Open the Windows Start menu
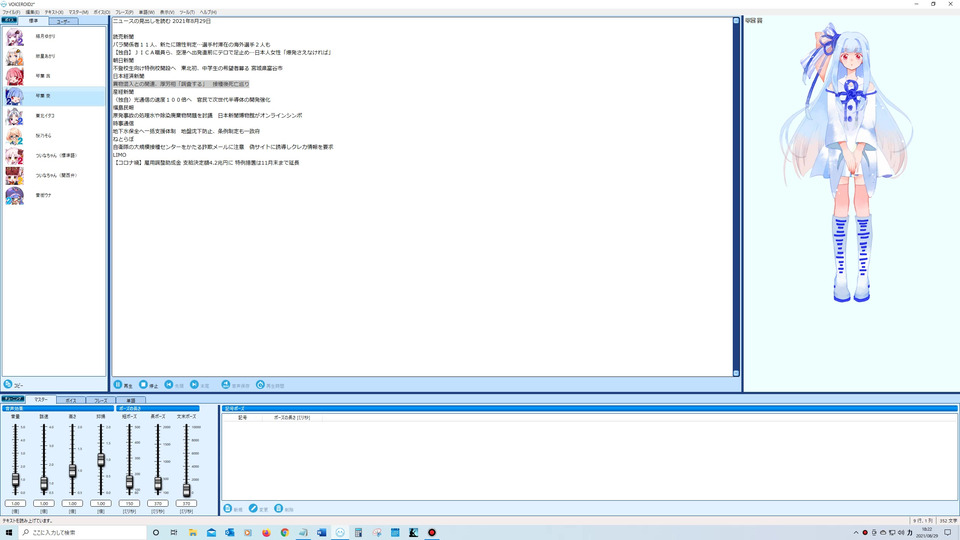 click(9, 533)
